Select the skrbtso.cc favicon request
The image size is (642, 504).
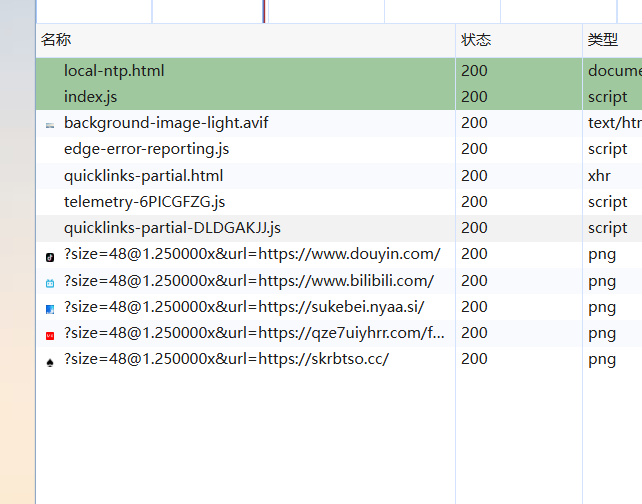(226, 359)
